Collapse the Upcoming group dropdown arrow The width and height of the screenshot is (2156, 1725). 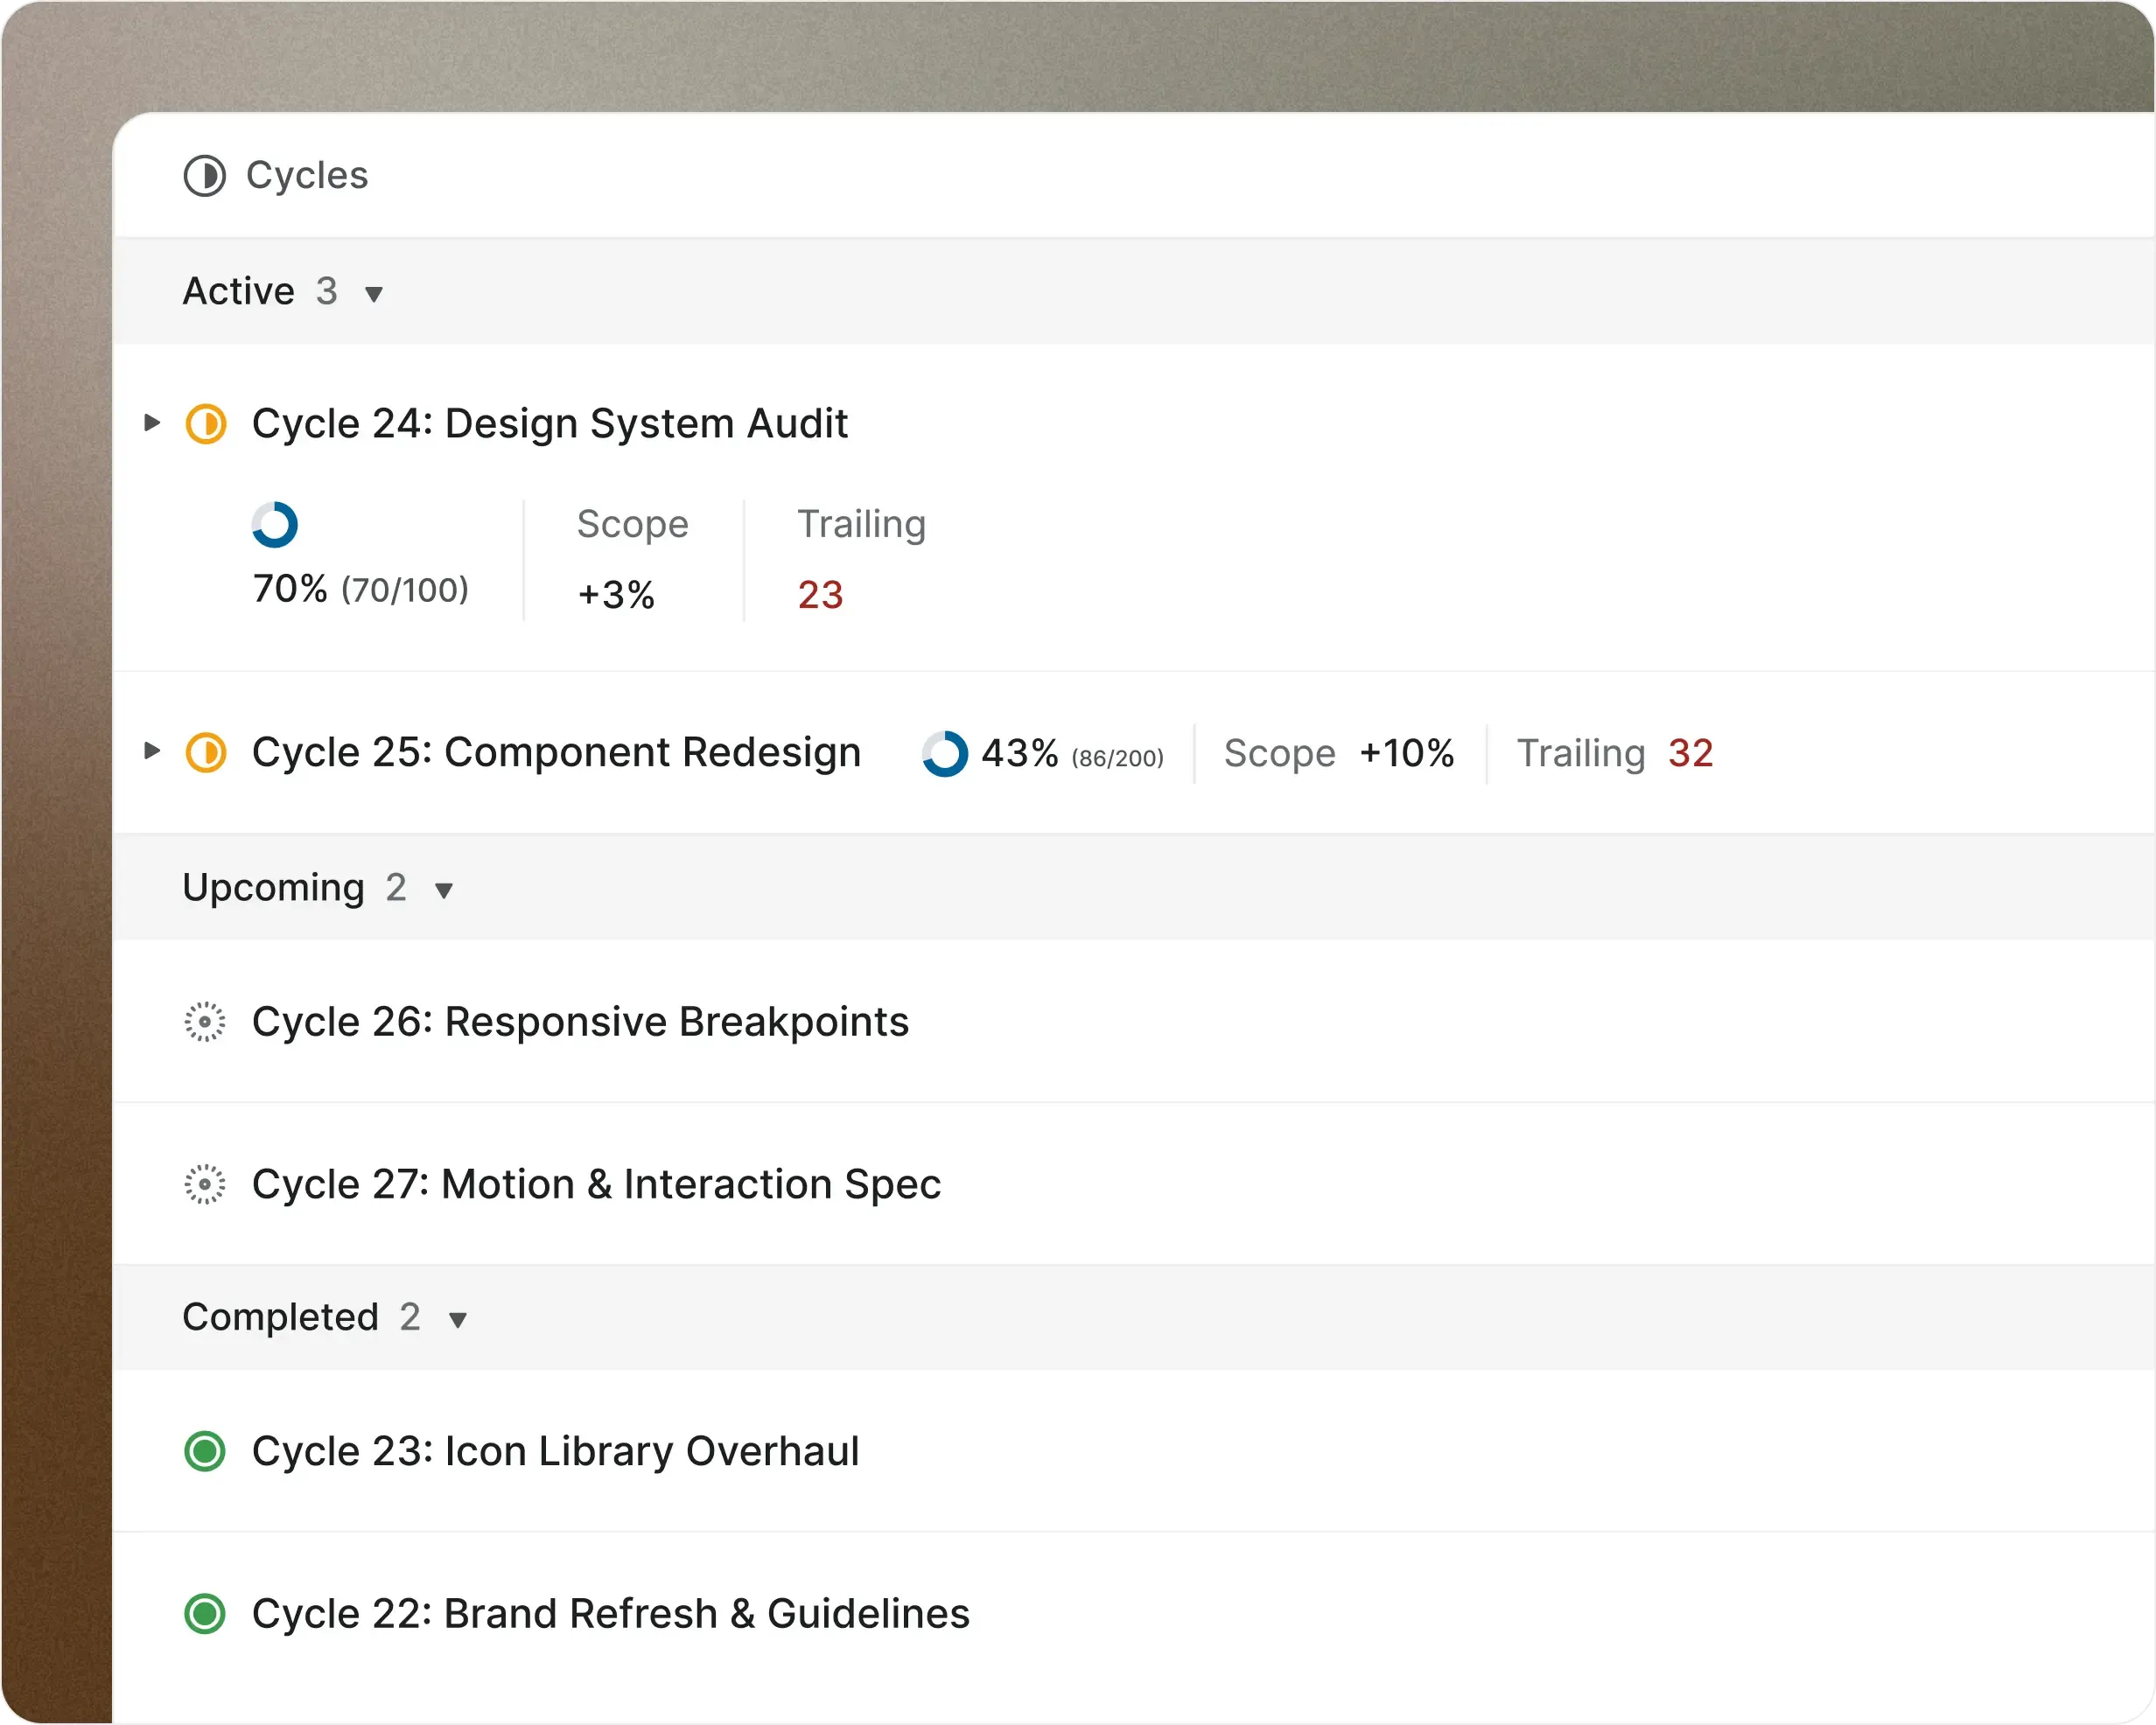(444, 890)
